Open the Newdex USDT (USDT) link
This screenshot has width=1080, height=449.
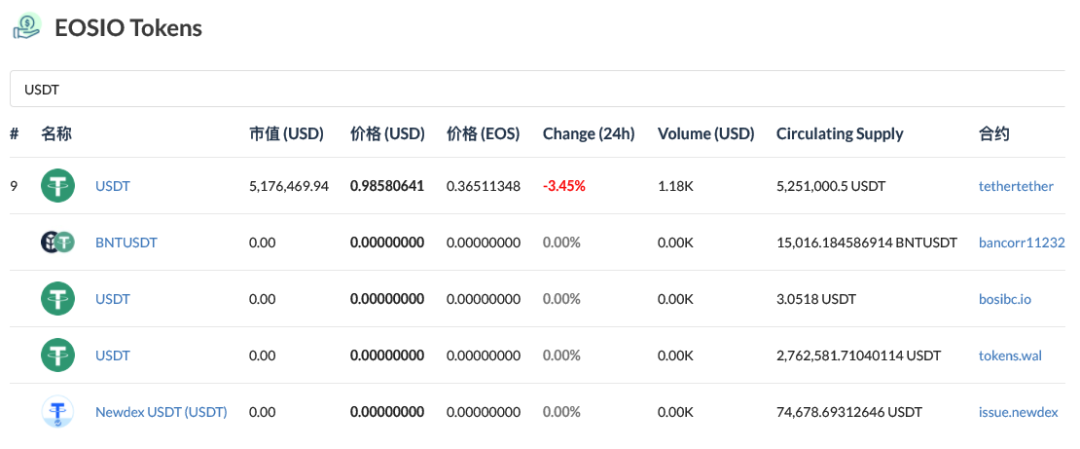coord(161,412)
